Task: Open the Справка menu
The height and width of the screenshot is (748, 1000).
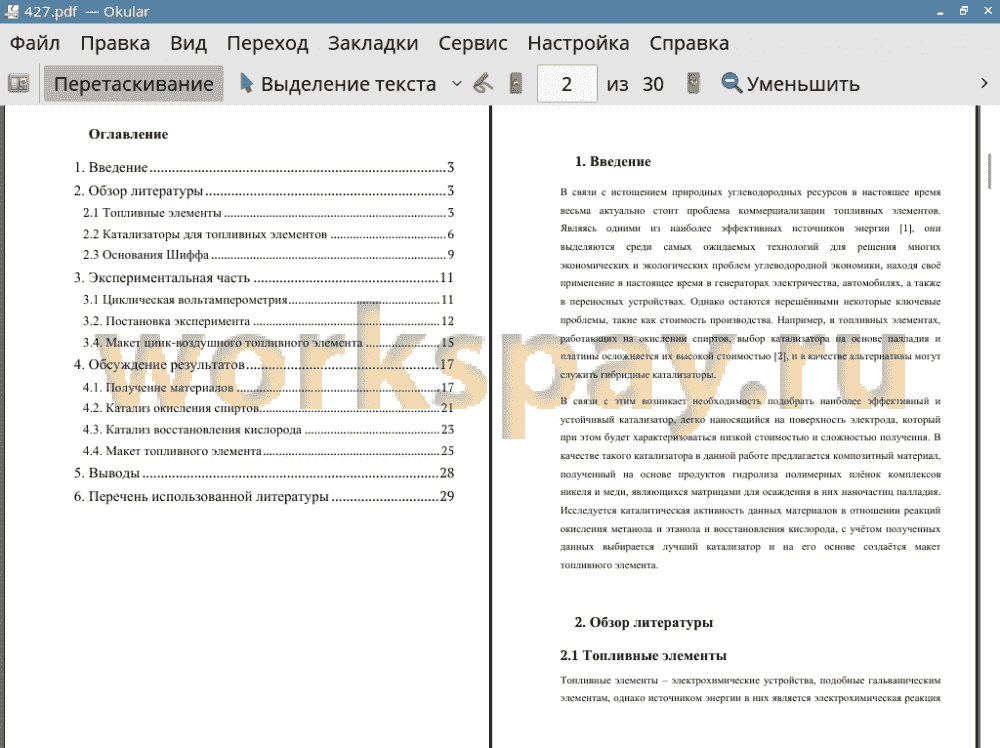Action: coord(689,43)
